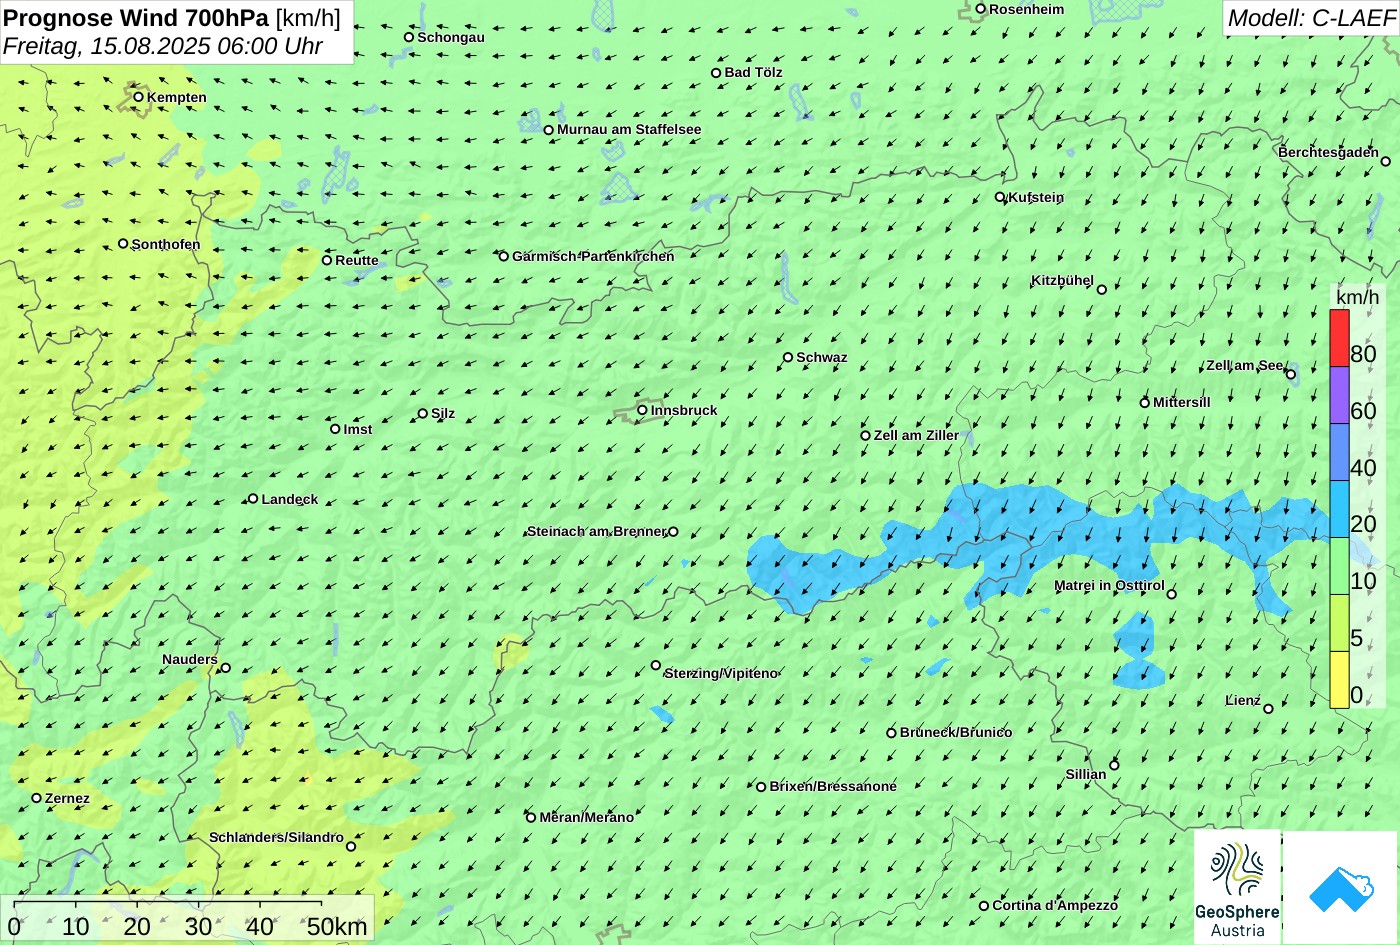The image size is (1400, 945).
Task: Select the Reutte town label
Action: 357,260
